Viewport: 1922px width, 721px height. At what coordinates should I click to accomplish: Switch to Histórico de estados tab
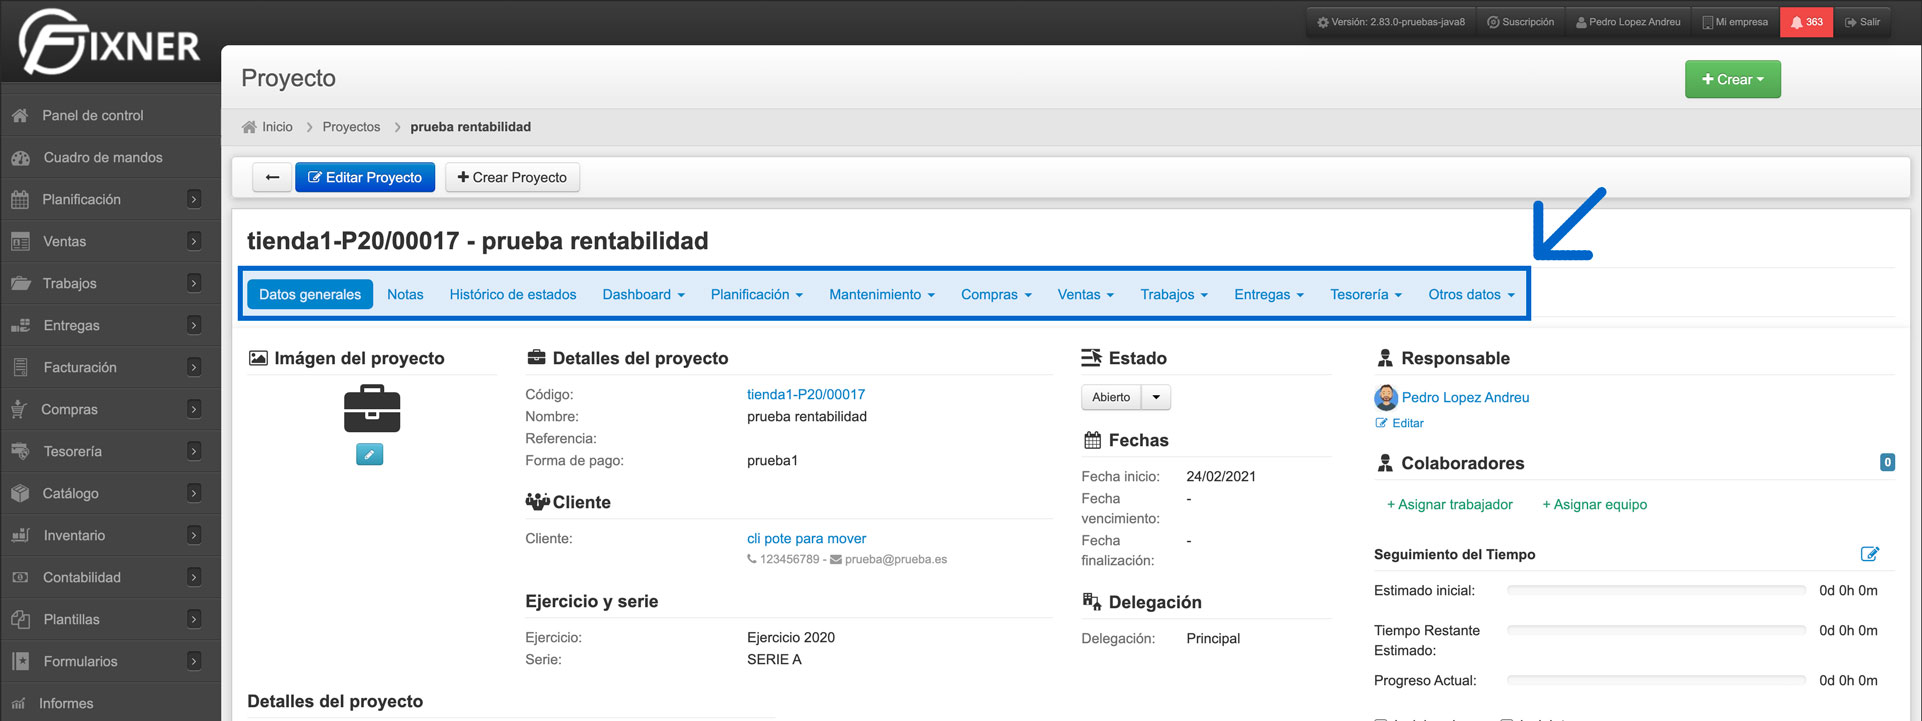coord(513,295)
